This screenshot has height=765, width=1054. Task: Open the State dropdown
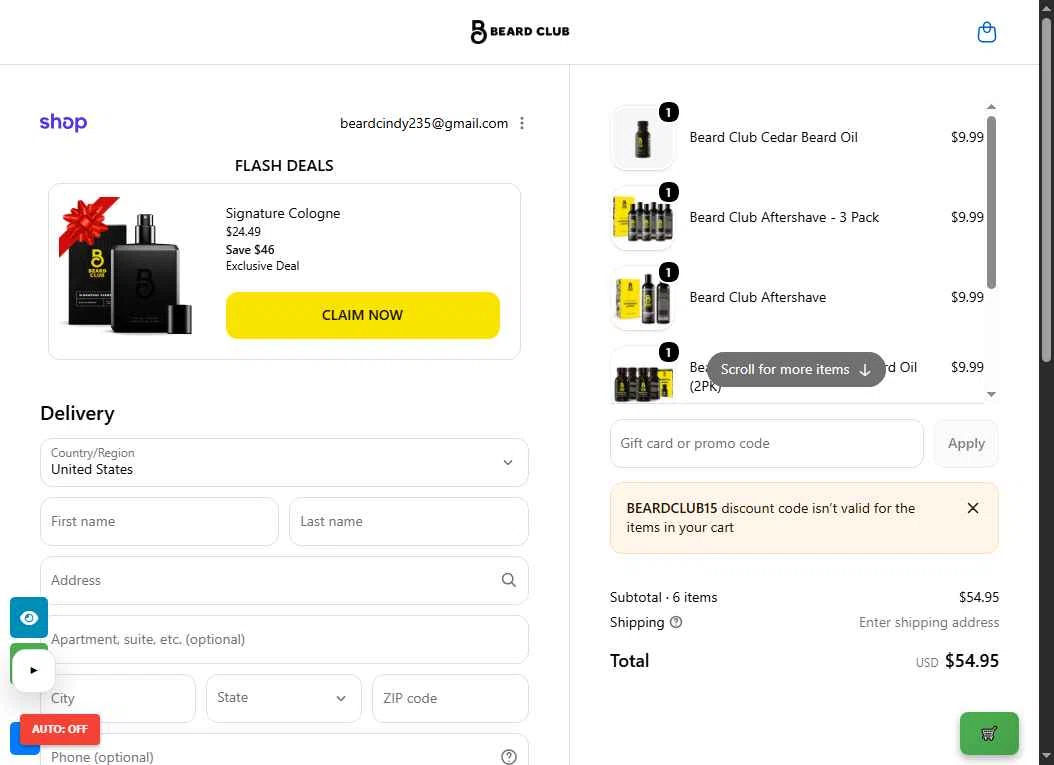(283, 698)
